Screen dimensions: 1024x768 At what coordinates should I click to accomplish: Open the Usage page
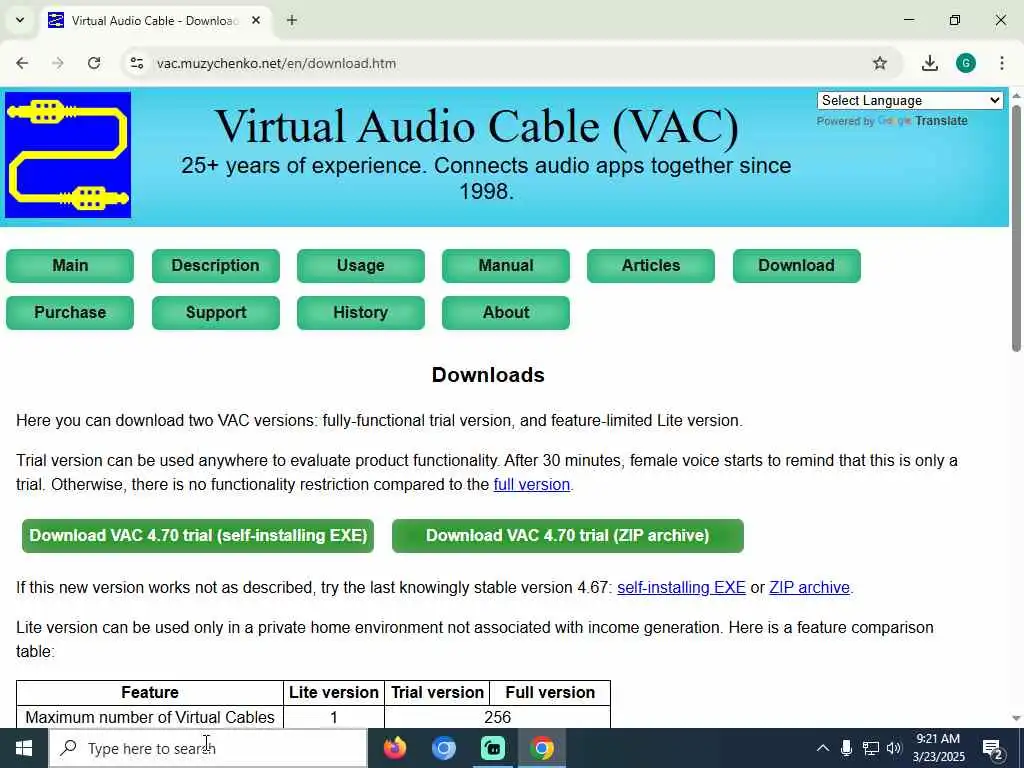(x=360, y=266)
